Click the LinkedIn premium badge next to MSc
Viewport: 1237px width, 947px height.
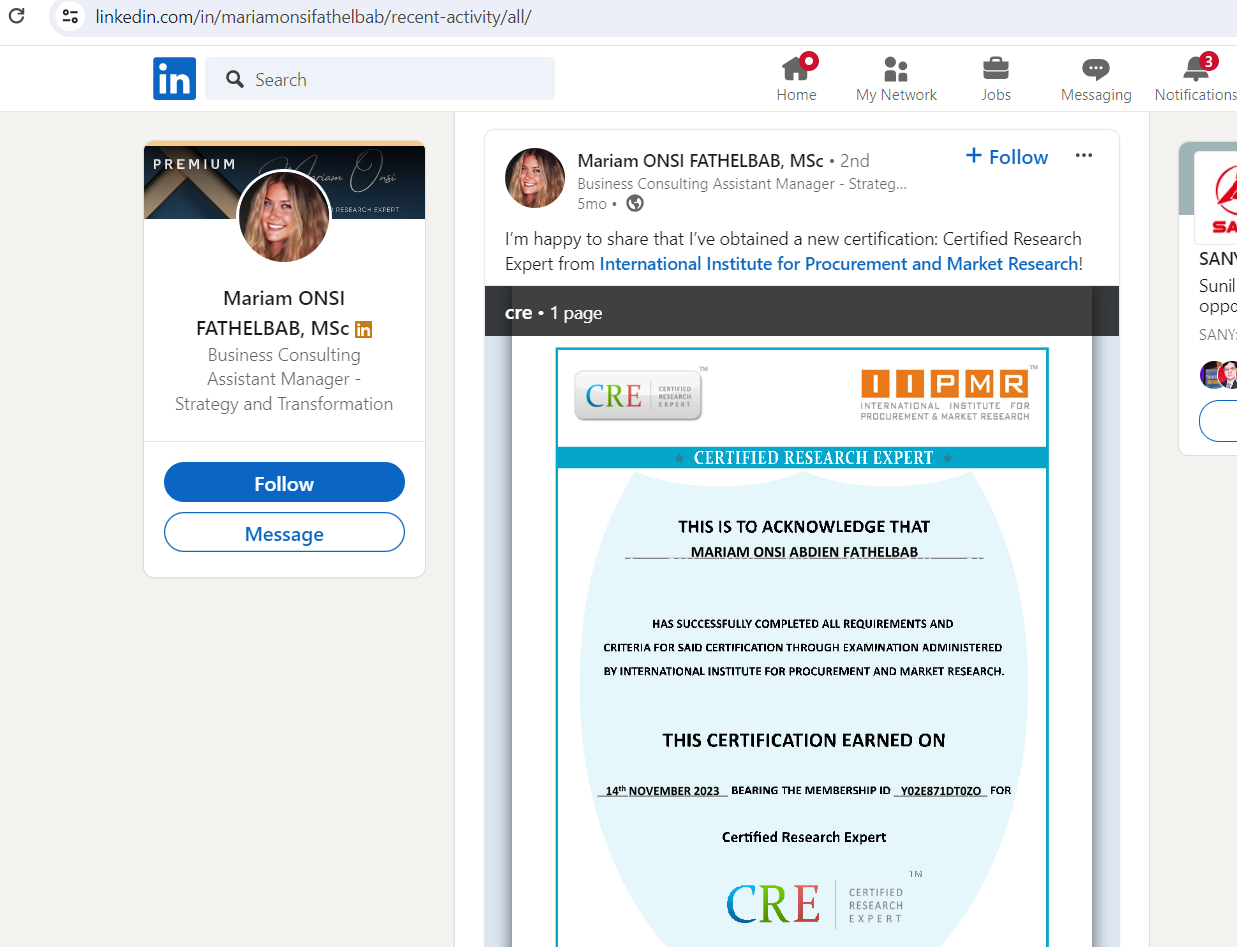pyautogui.click(x=364, y=329)
